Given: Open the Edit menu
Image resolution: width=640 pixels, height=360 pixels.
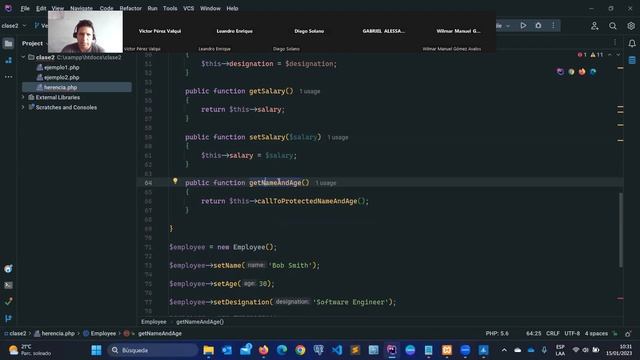Looking at the screenshot, I should (41, 8).
